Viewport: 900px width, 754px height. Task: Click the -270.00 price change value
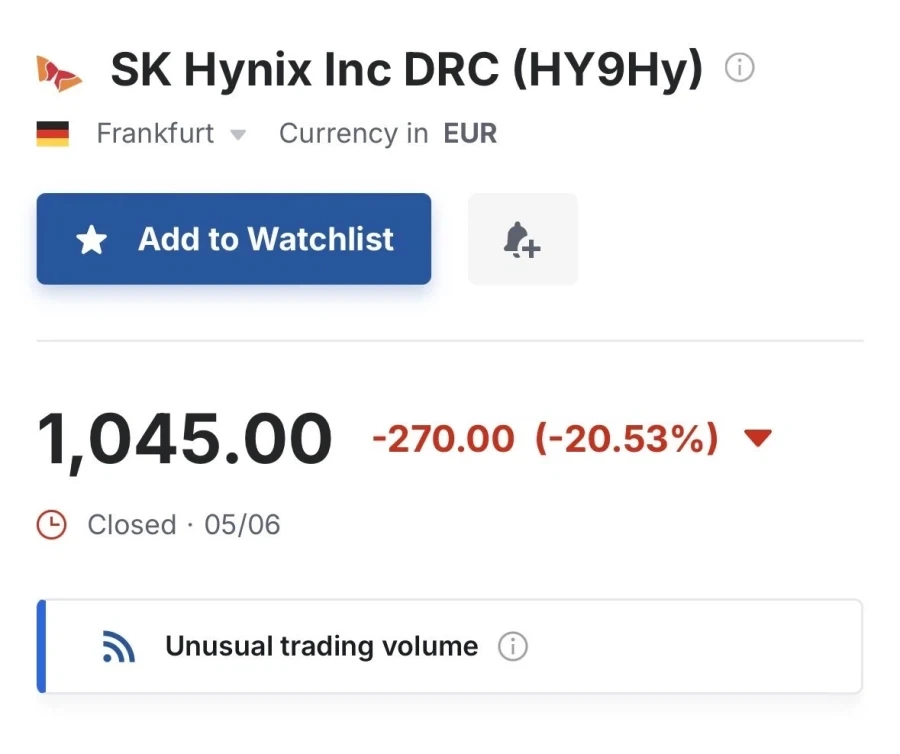443,439
